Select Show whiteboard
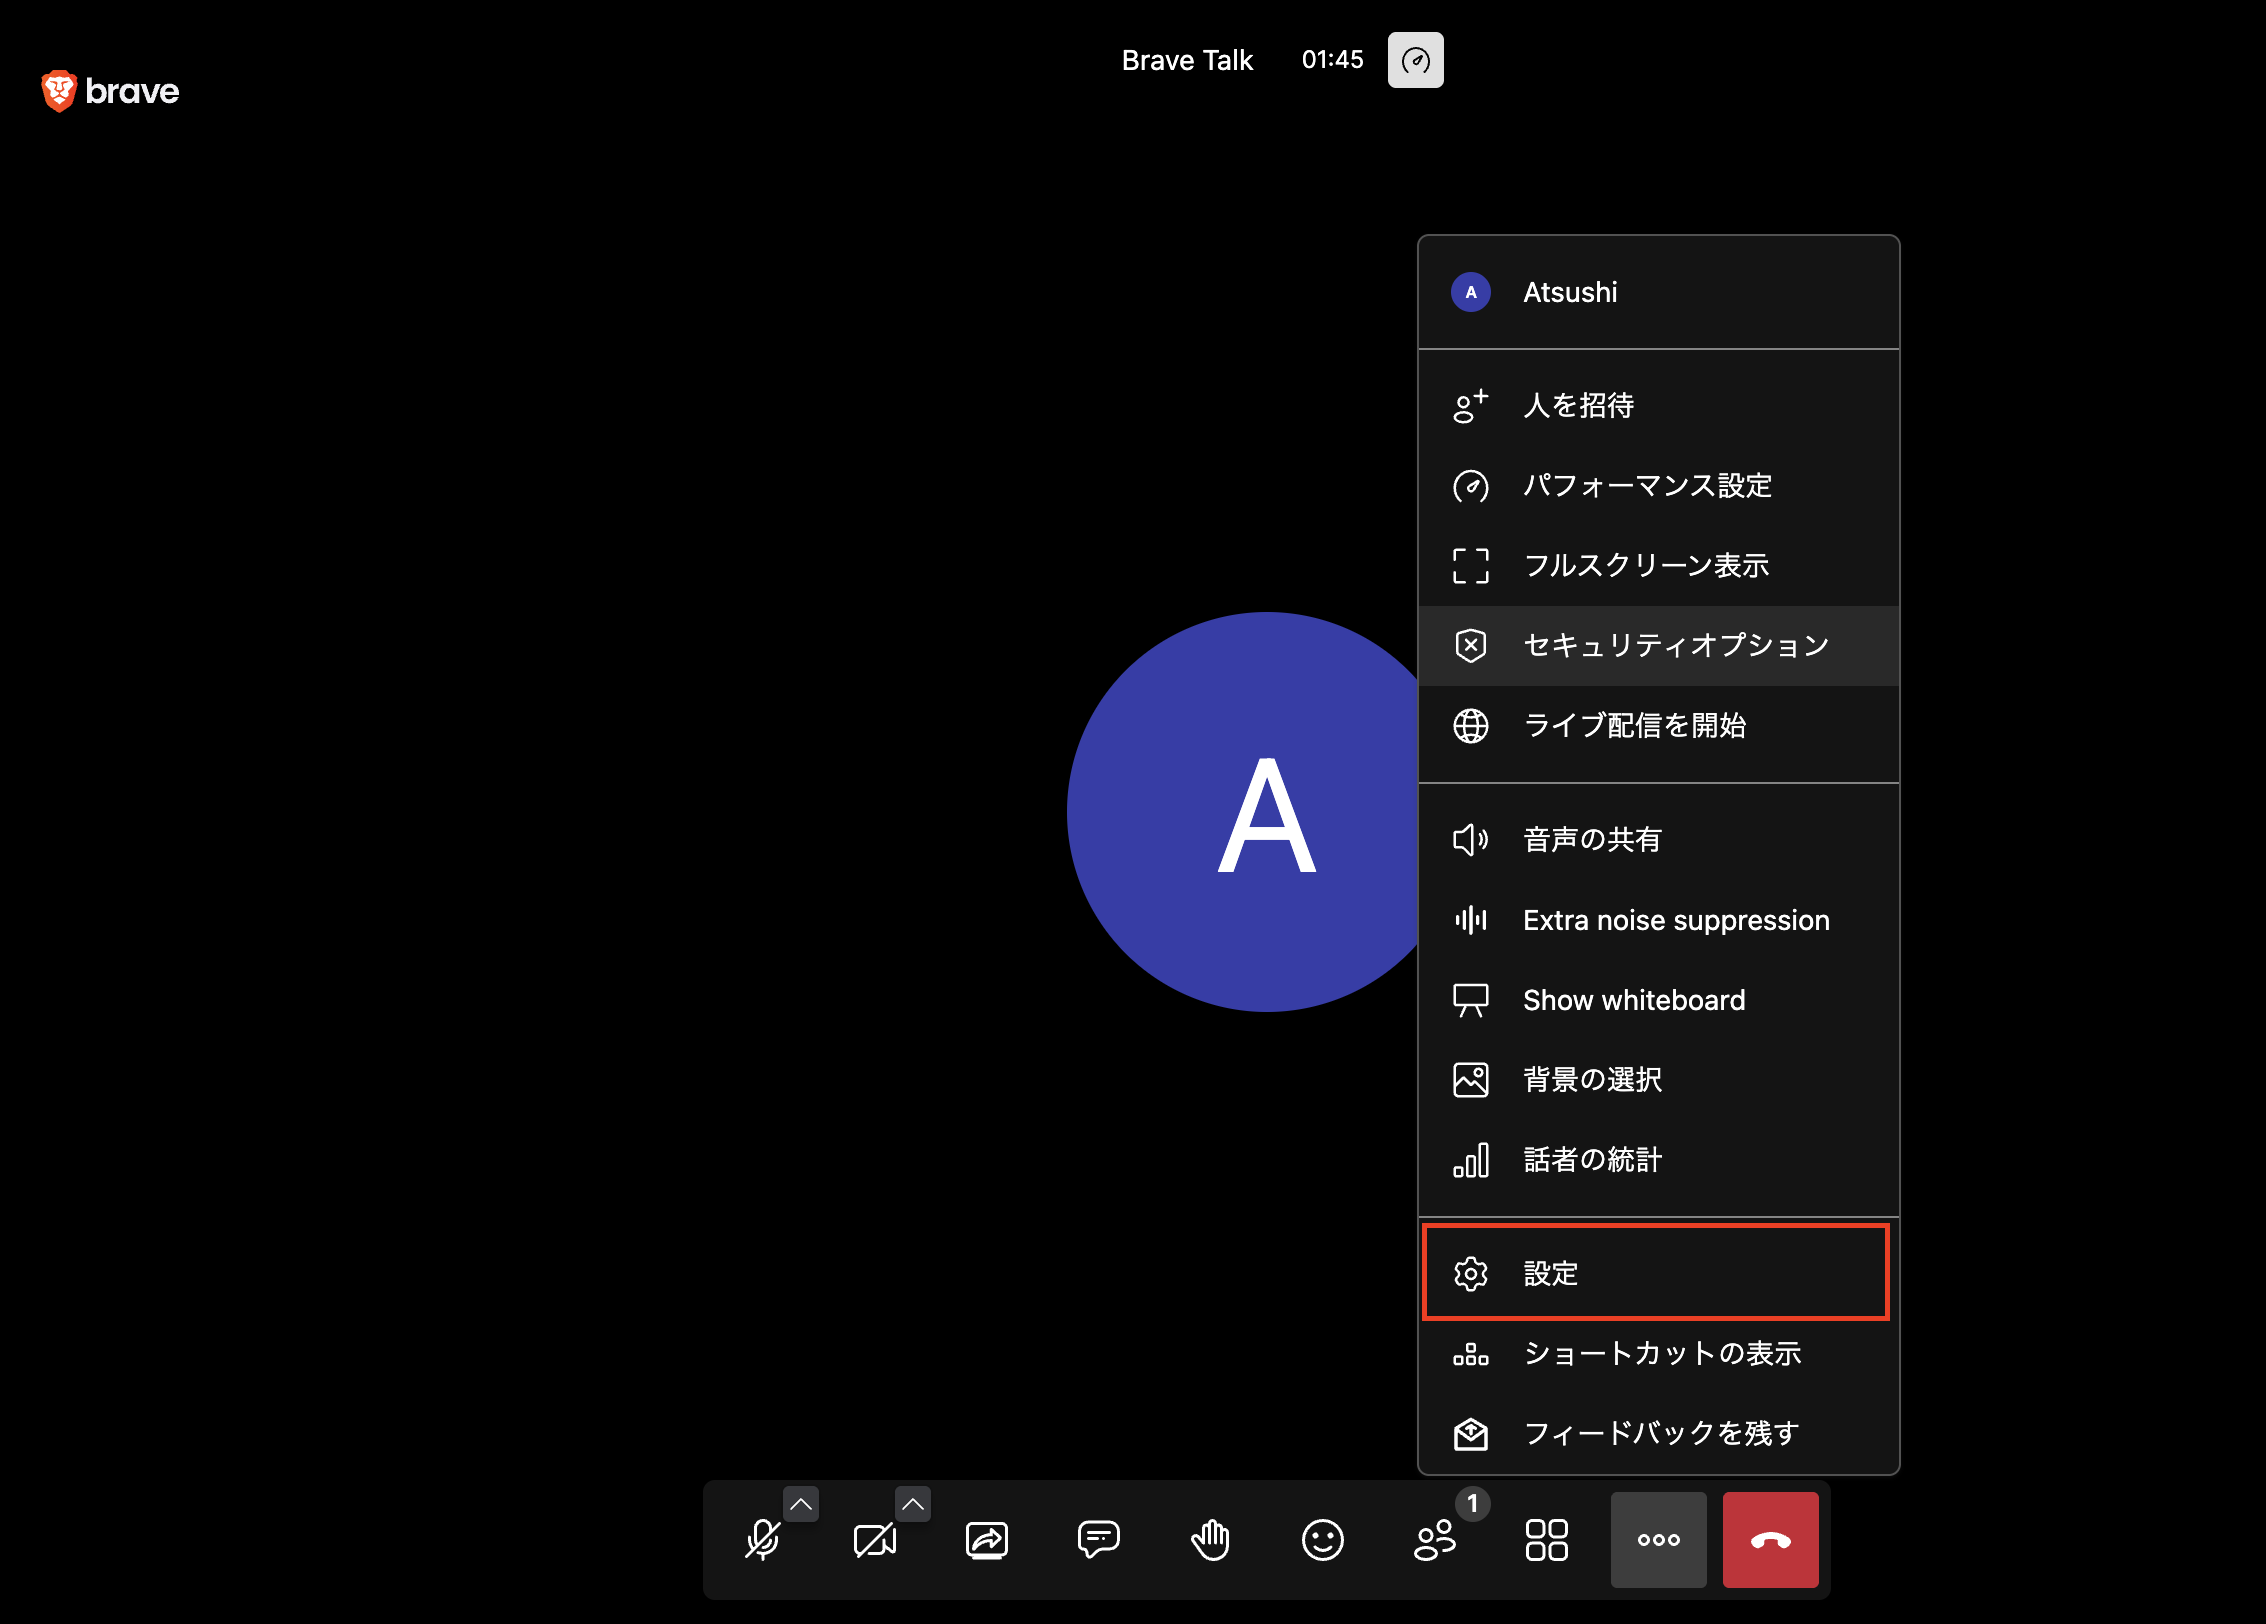The width and height of the screenshot is (2266, 1624). [x=1659, y=1000]
